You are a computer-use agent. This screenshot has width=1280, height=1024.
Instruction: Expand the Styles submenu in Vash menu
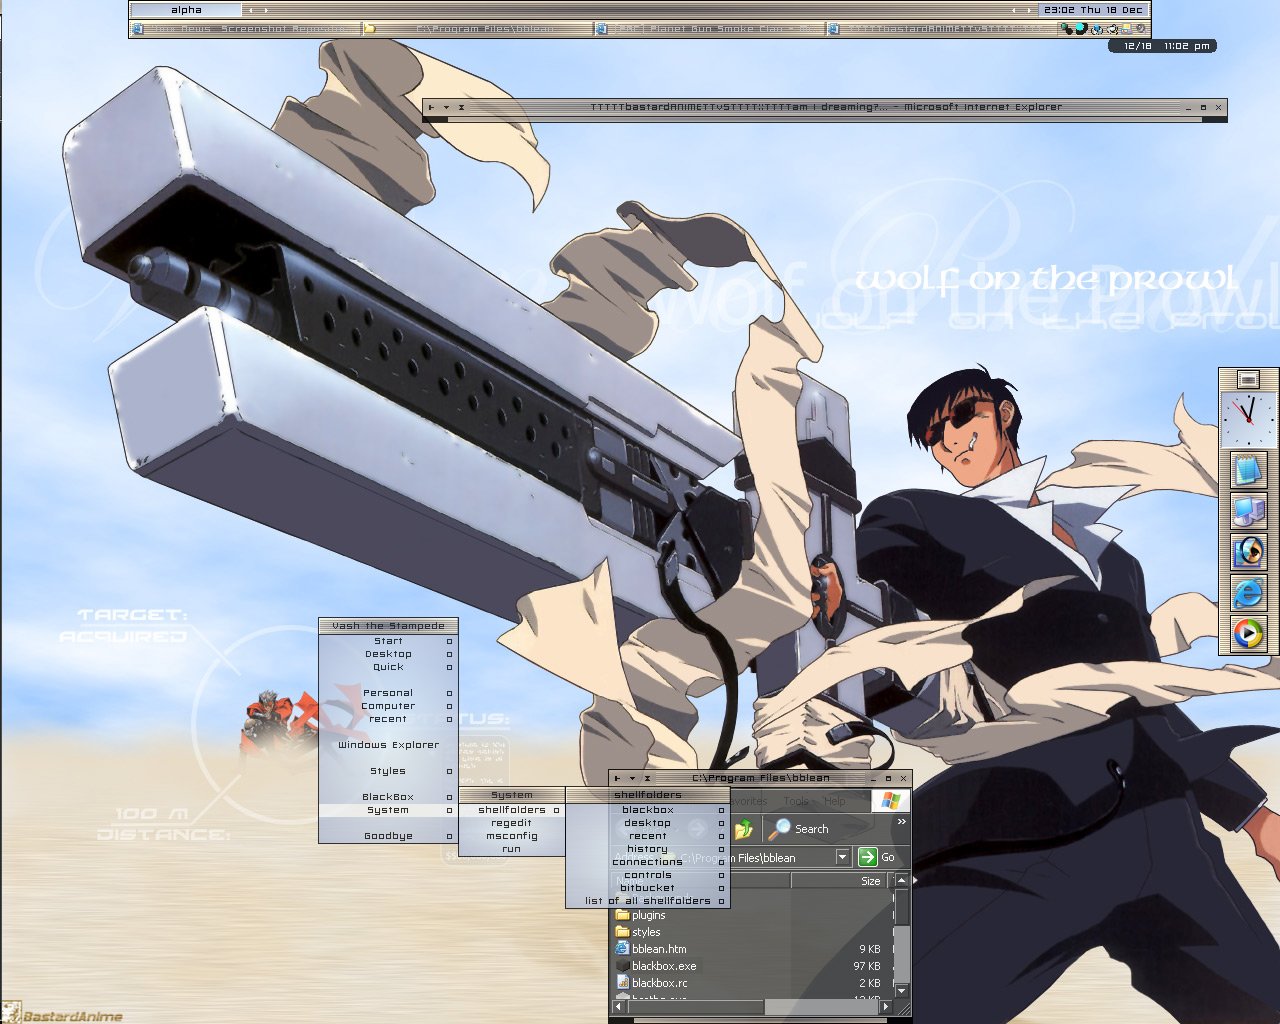point(388,771)
